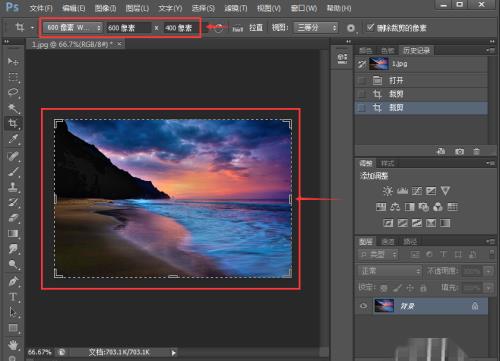Switch to the 通道 tab

pyautogui.click(x=388, y=241)
